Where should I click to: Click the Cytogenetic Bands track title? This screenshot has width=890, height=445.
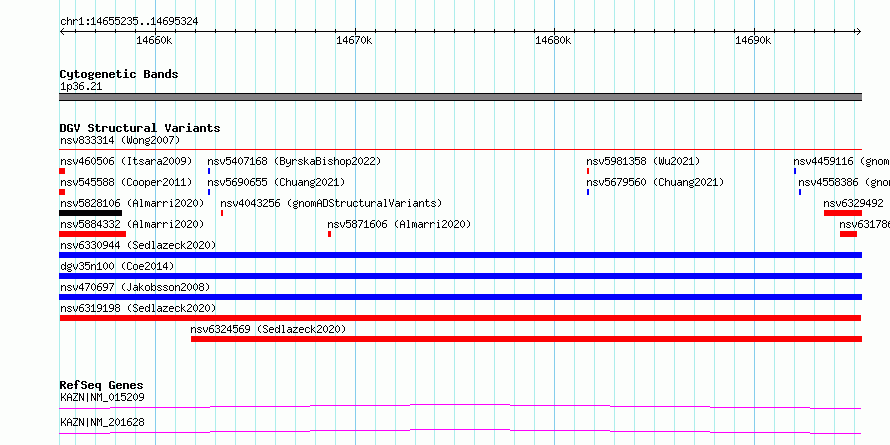click(119, 74)
